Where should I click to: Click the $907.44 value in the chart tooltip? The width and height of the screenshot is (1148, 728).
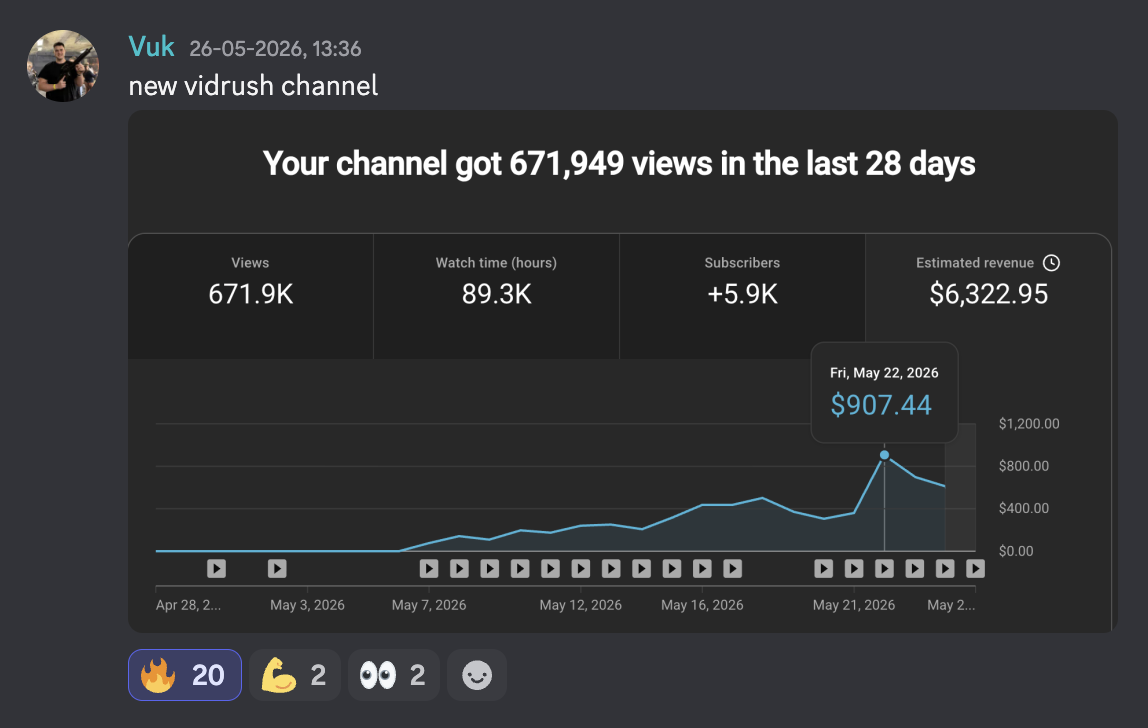(881, 405)
